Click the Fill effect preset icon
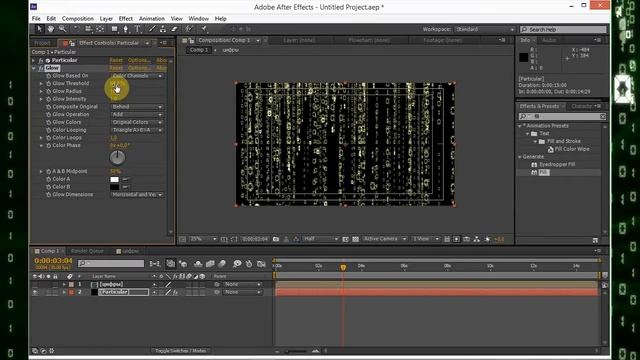640x360 pixels. 534,173
